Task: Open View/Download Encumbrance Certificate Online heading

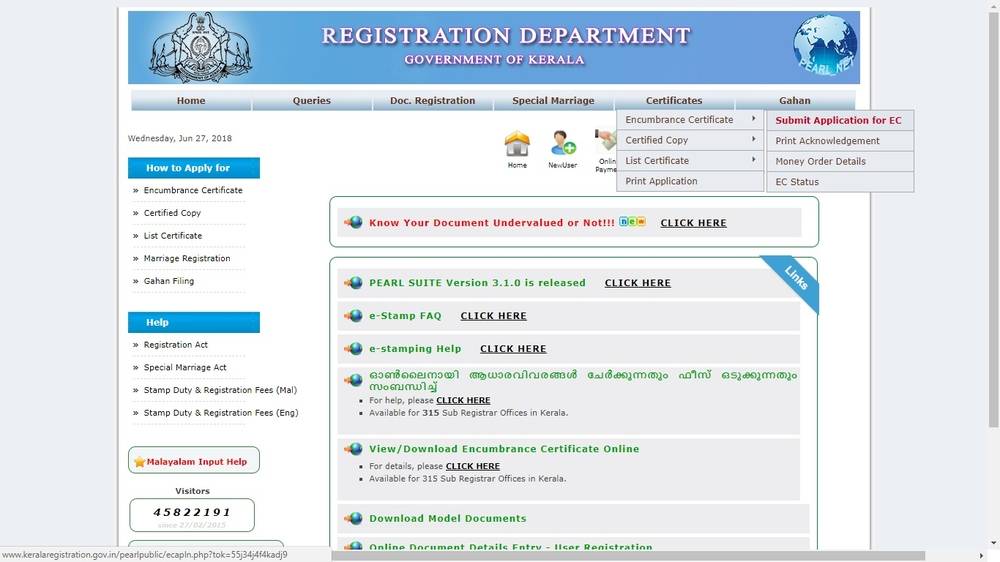Action: pyautogui.click(x=504, y=449)
